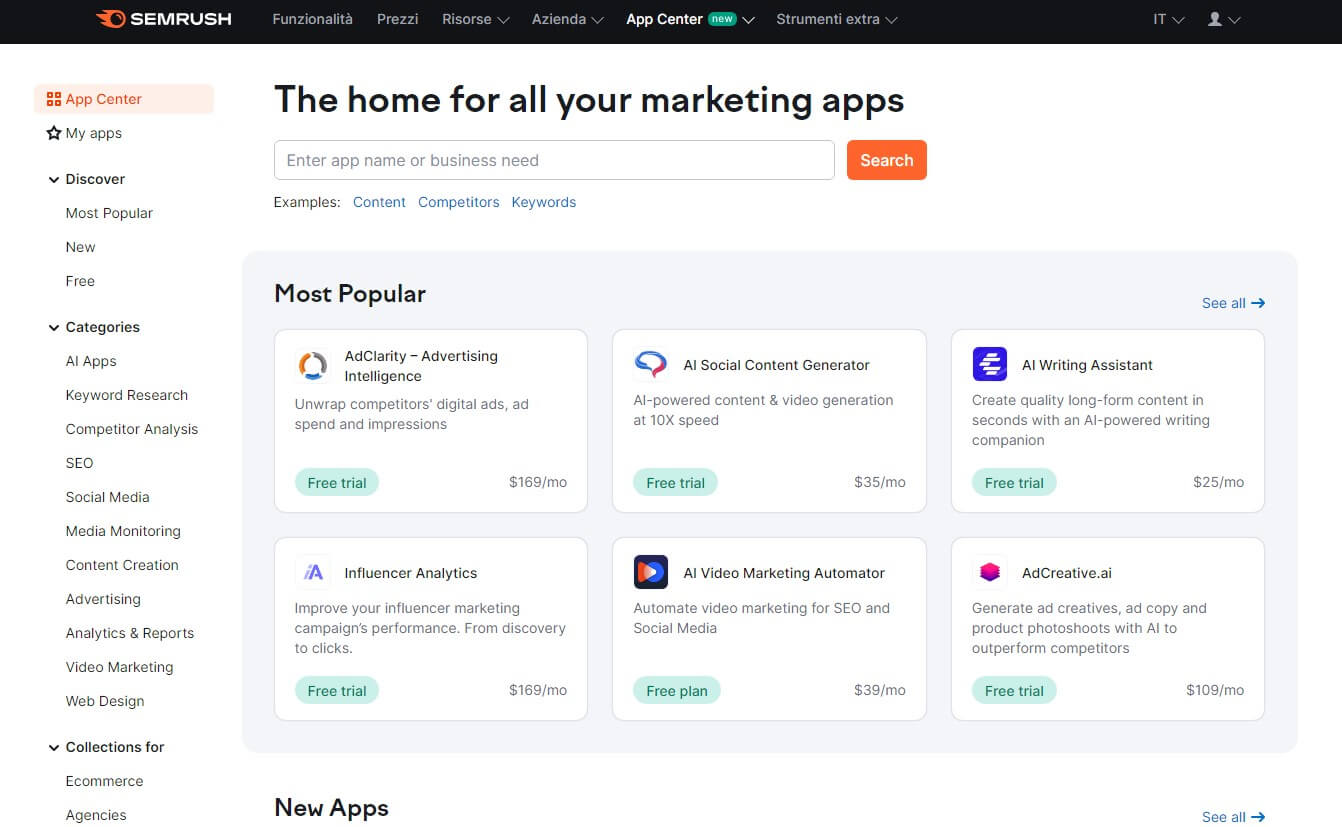Click the app search input field
Viewport: 1342px width, 827px height.
coord(554,160)
